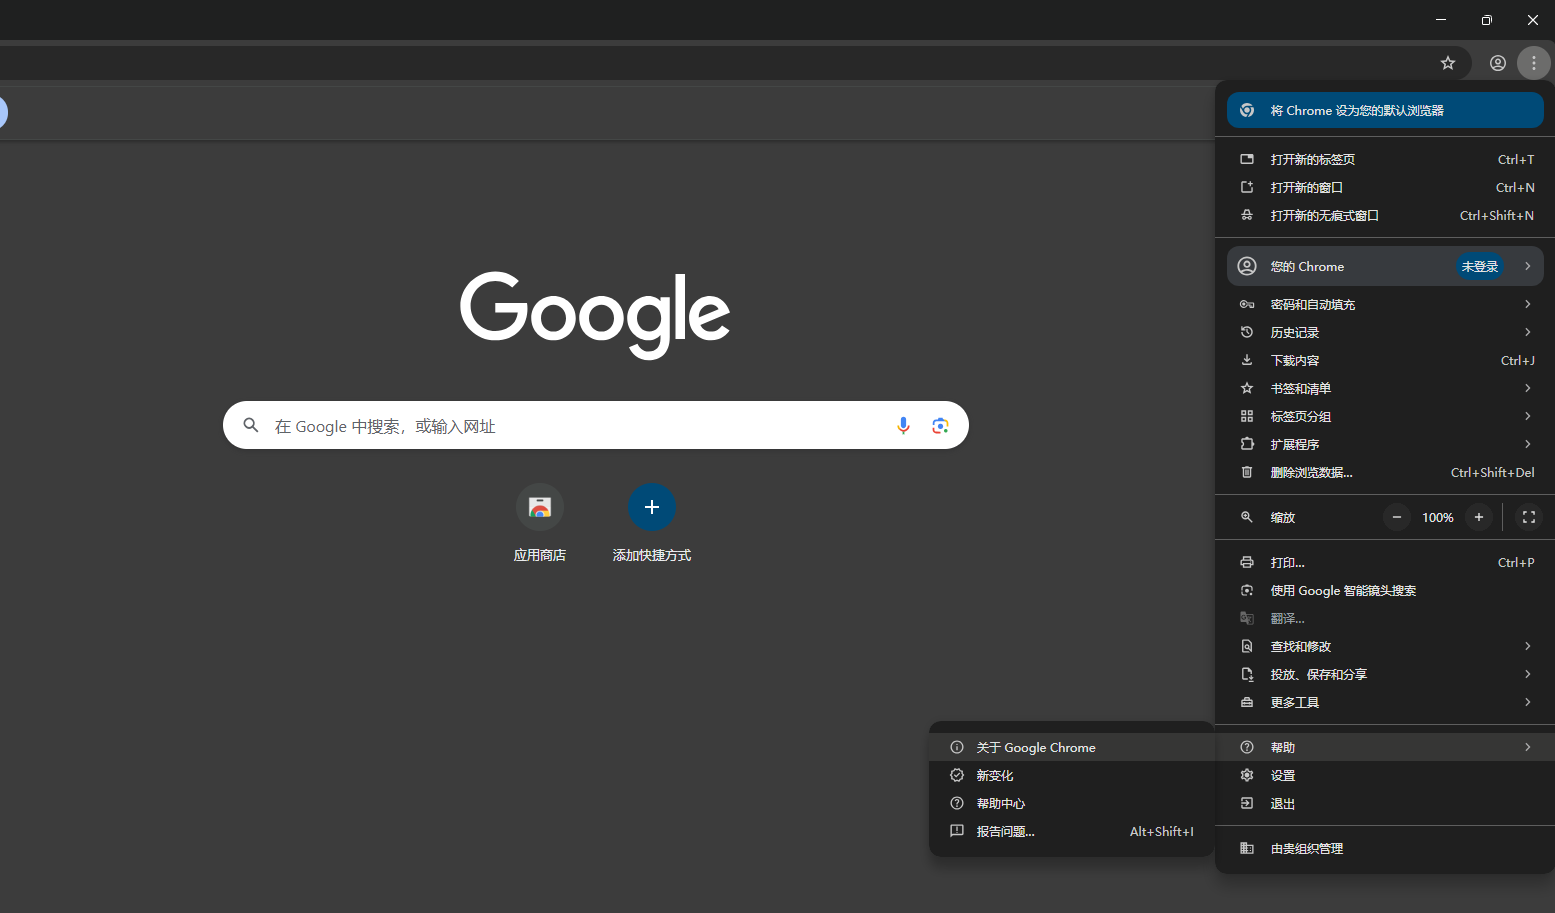Click the search magnifier icon in search box
This screenshot has height=913, width=1555.
click(x=251, y=425)
